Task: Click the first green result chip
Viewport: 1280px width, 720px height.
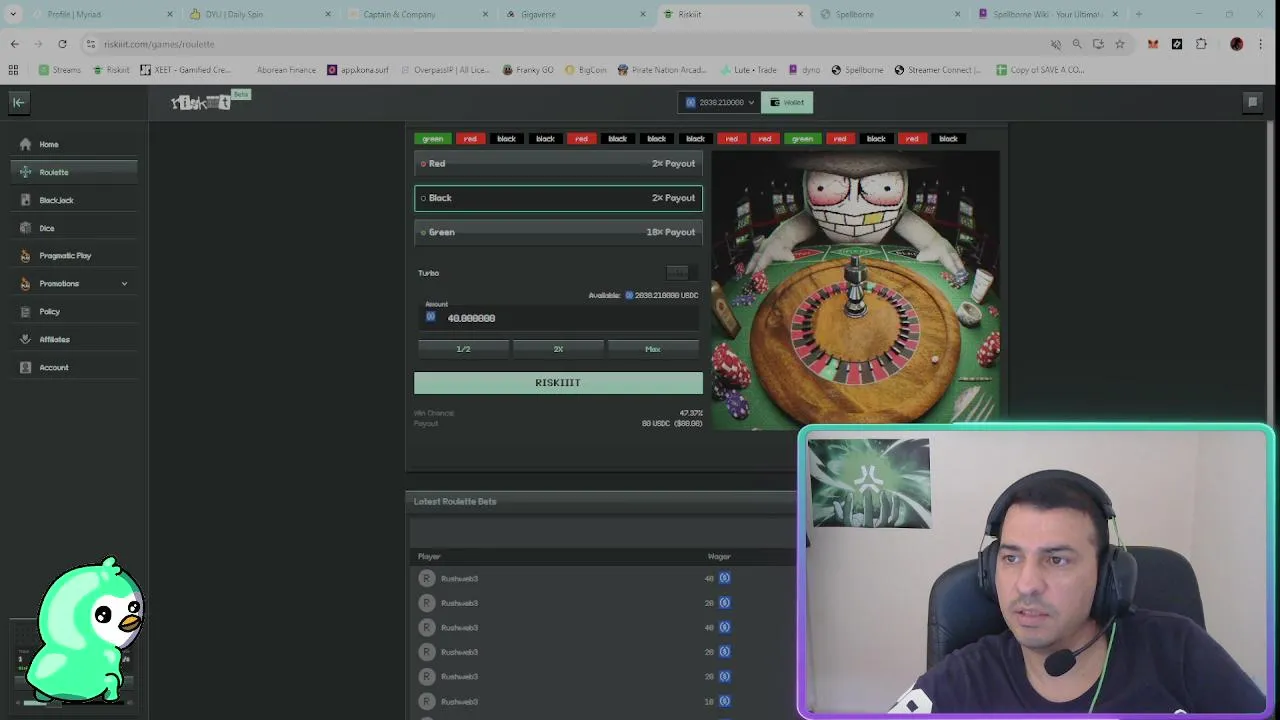Action: pos(432,139)
